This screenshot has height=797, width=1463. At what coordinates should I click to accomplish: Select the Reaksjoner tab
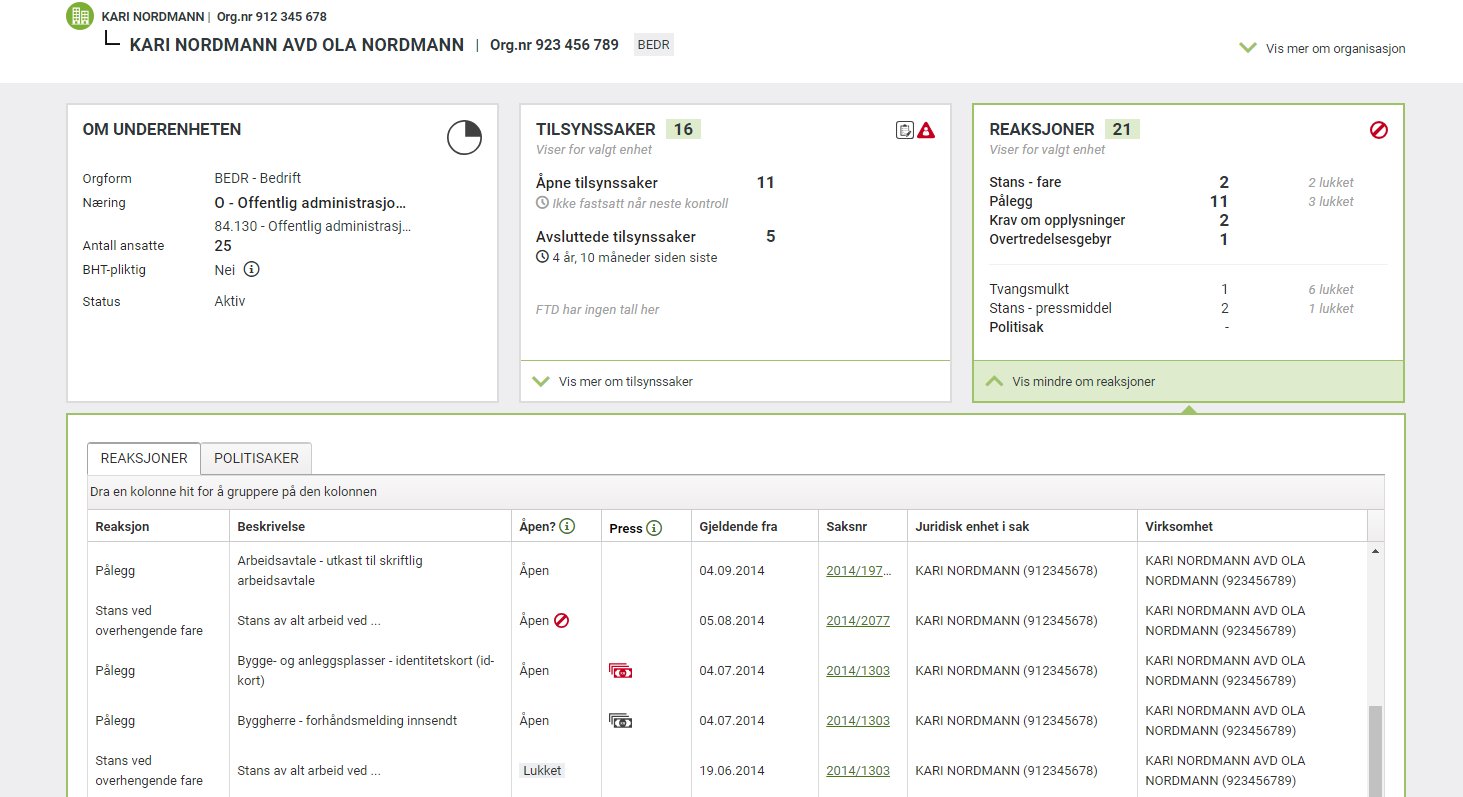click(x=144, y=458)
